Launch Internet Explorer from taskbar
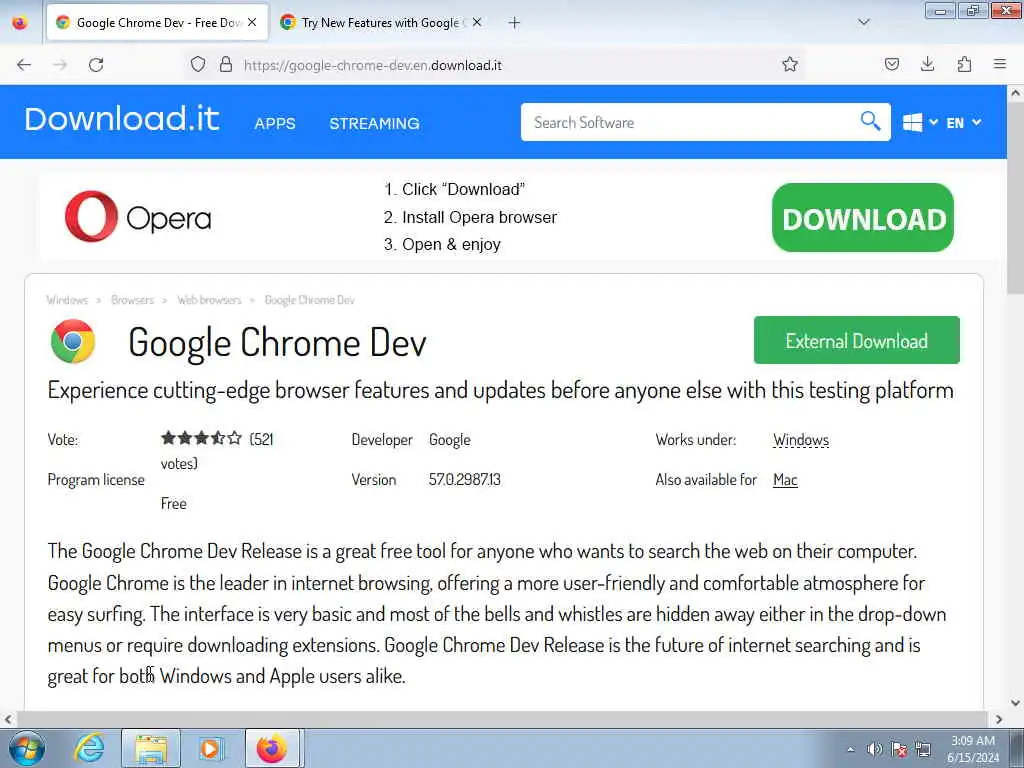 click(89, 748)
